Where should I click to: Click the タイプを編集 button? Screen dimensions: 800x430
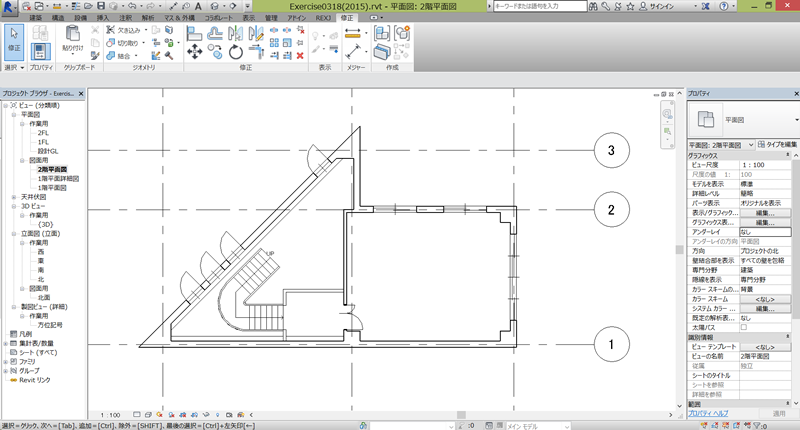[778, 144]
